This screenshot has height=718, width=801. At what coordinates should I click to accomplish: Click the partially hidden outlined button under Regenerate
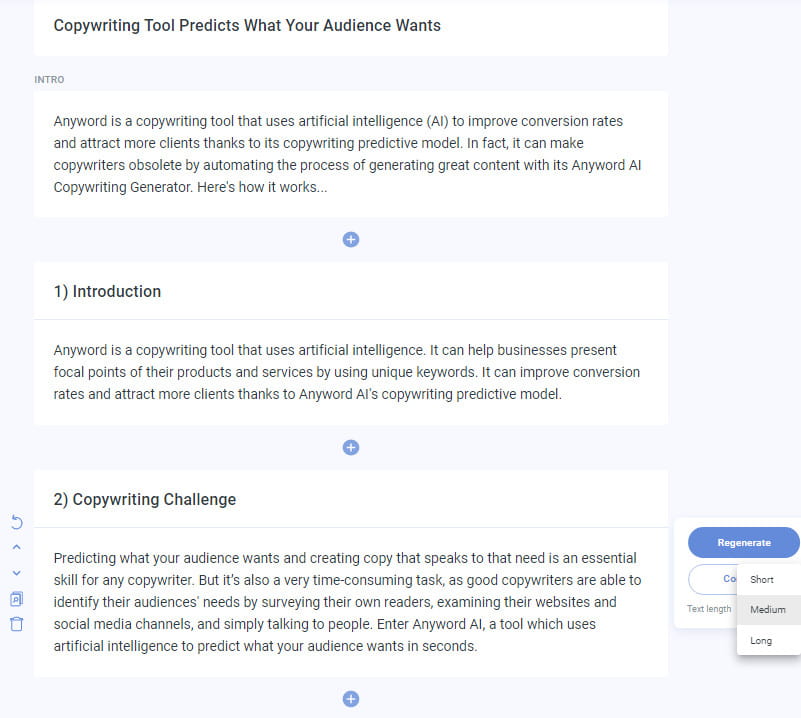[712, 579]
